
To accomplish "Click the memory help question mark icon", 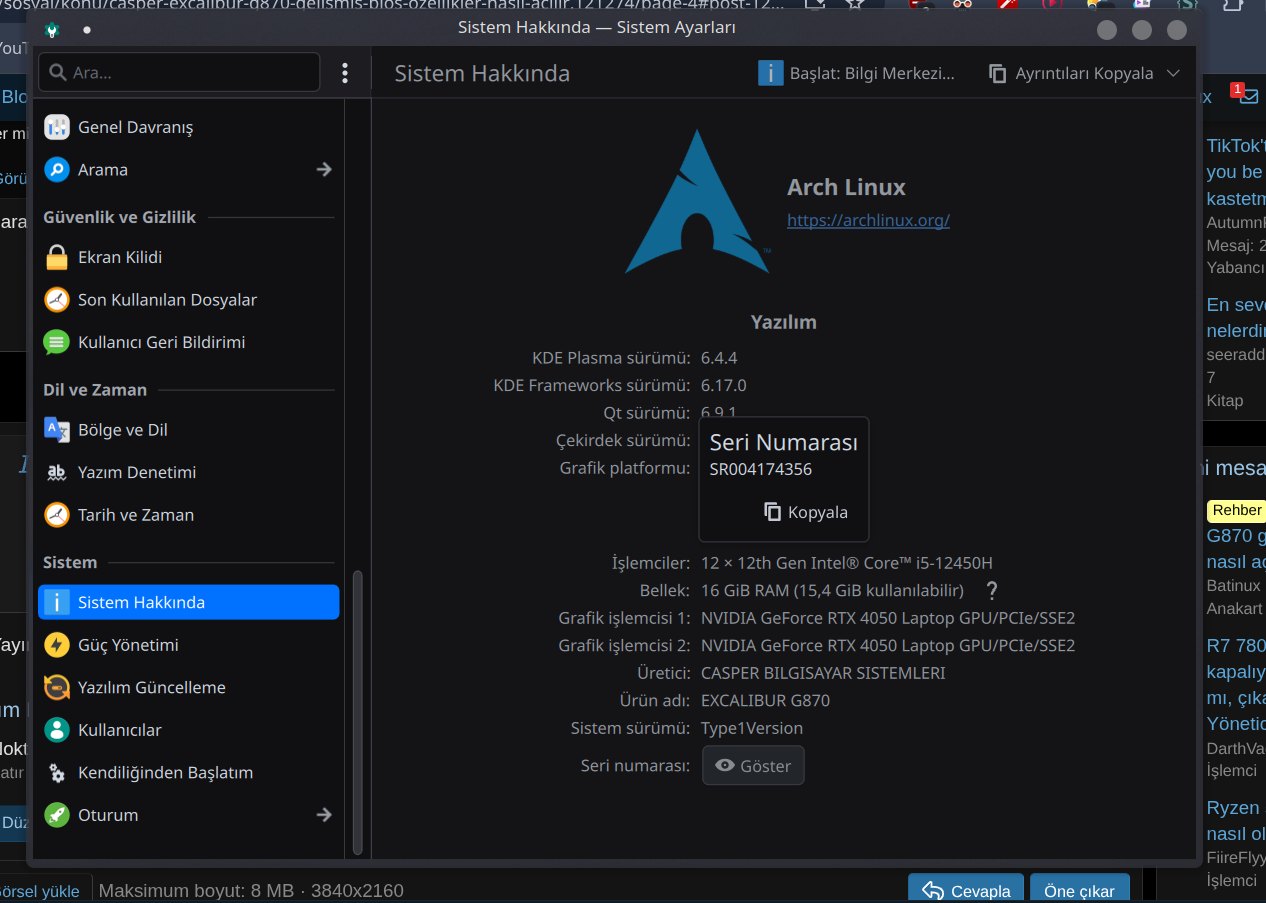I will (x=992, y=590).
